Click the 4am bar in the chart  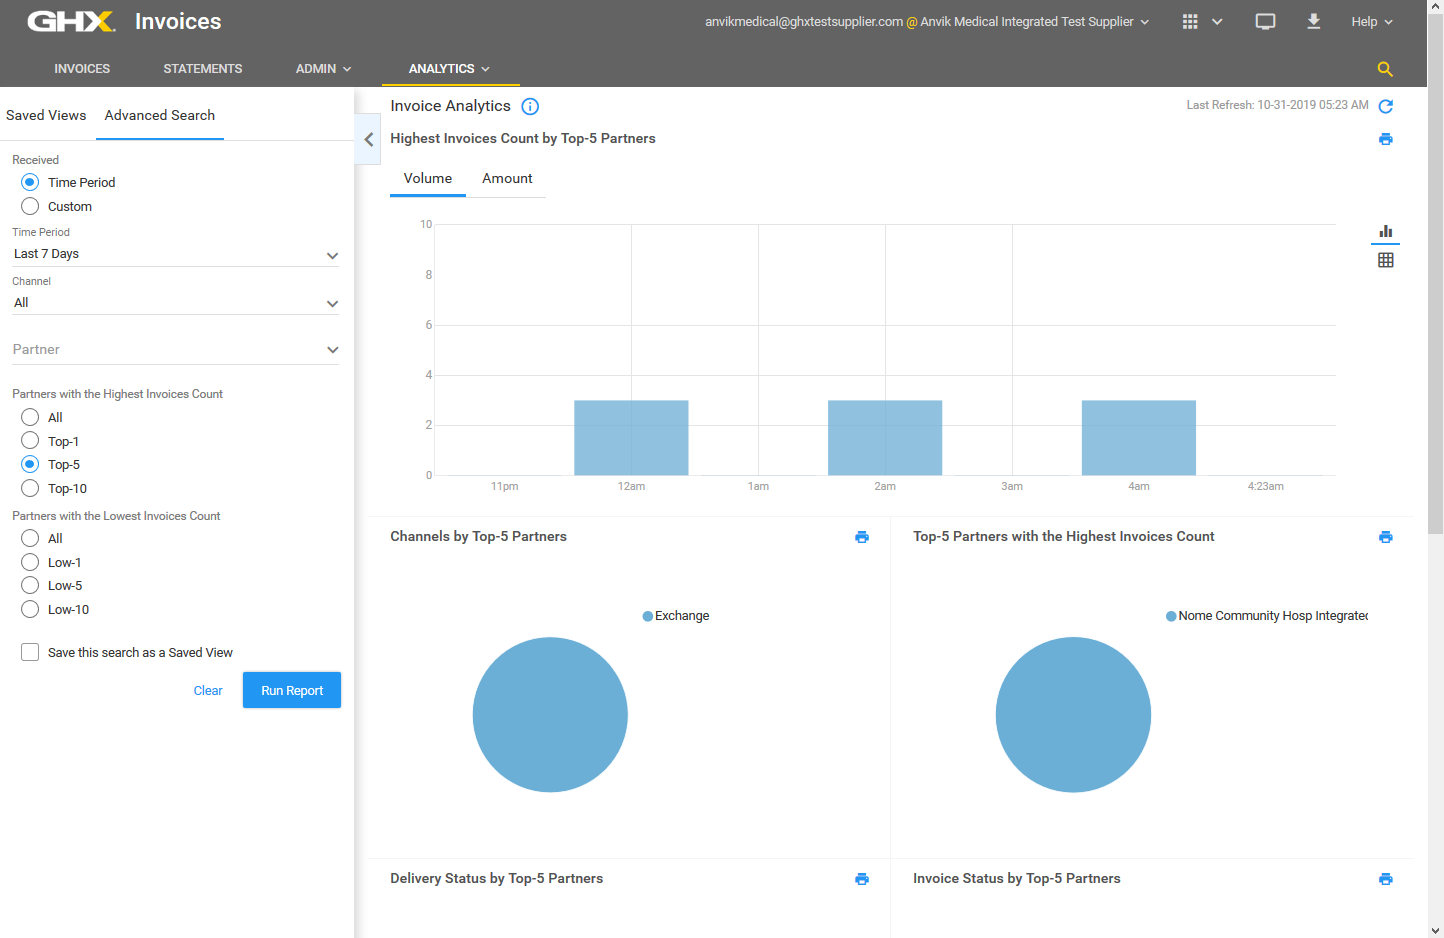coord(1139,438)
